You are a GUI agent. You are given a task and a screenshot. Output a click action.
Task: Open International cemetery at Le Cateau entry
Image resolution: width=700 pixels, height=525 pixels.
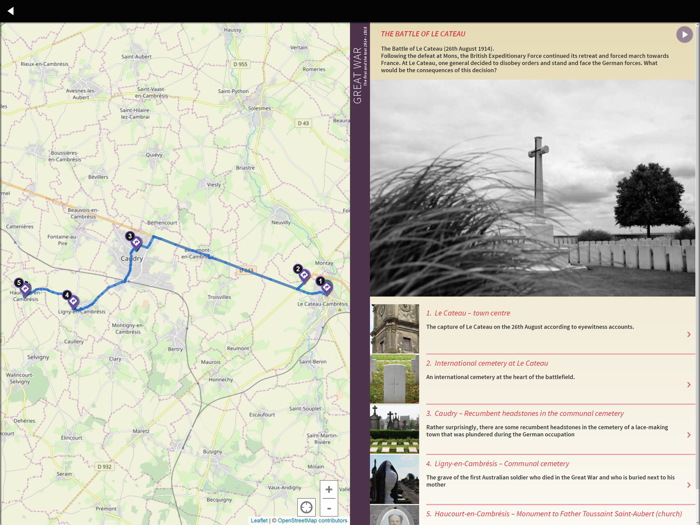(x=533, y=379)
